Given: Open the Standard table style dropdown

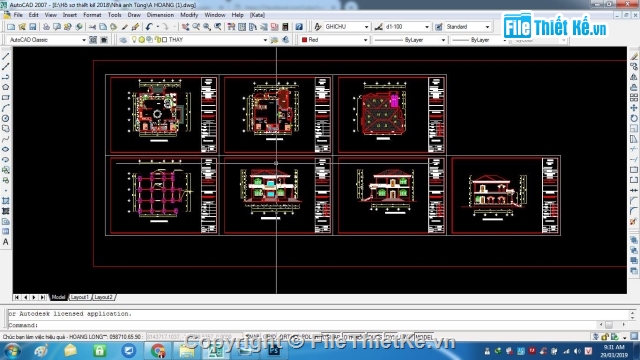Looking at the screenshot, I should coord(487,27).
